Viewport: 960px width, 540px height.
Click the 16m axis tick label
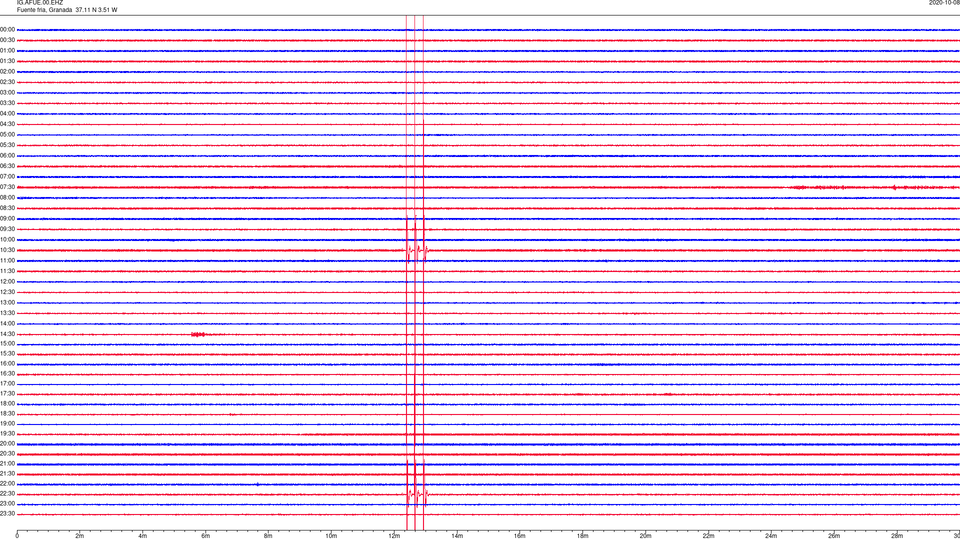520,536
